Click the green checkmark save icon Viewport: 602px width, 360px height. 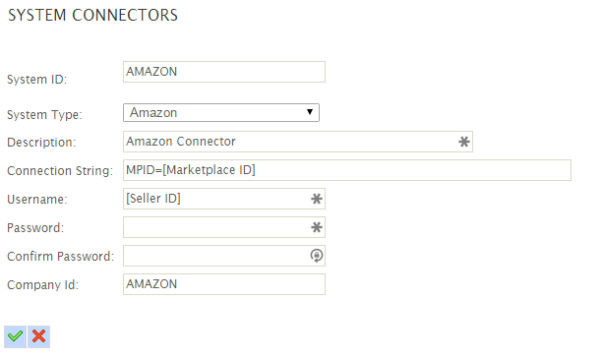coord(15,337)
